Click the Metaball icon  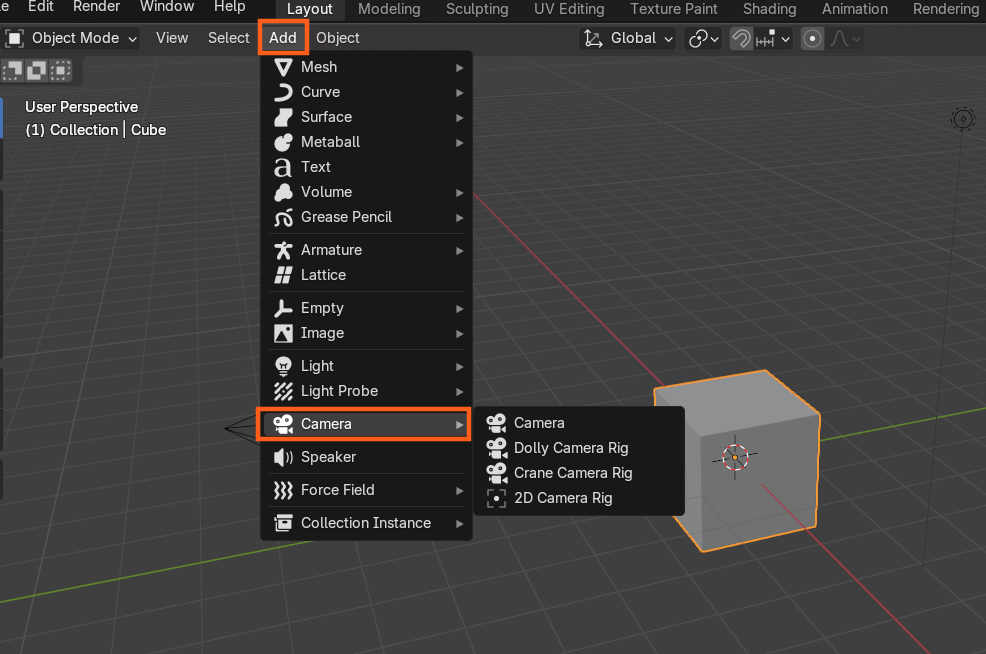[283, 142]
